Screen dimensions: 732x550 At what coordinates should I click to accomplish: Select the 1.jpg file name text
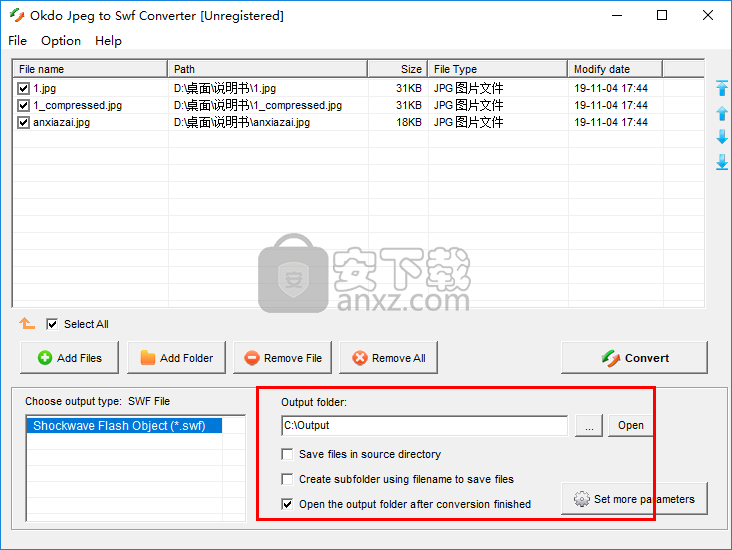click(x=44, y=88)
